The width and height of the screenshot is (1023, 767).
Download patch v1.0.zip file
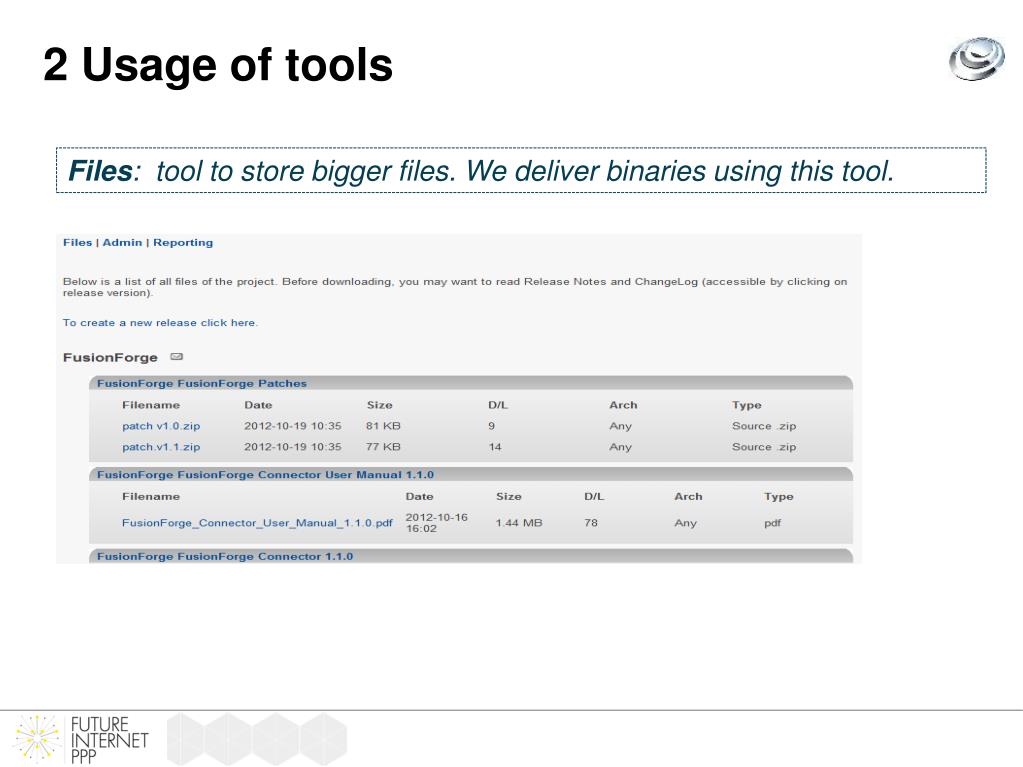click(x=161, y=426)
